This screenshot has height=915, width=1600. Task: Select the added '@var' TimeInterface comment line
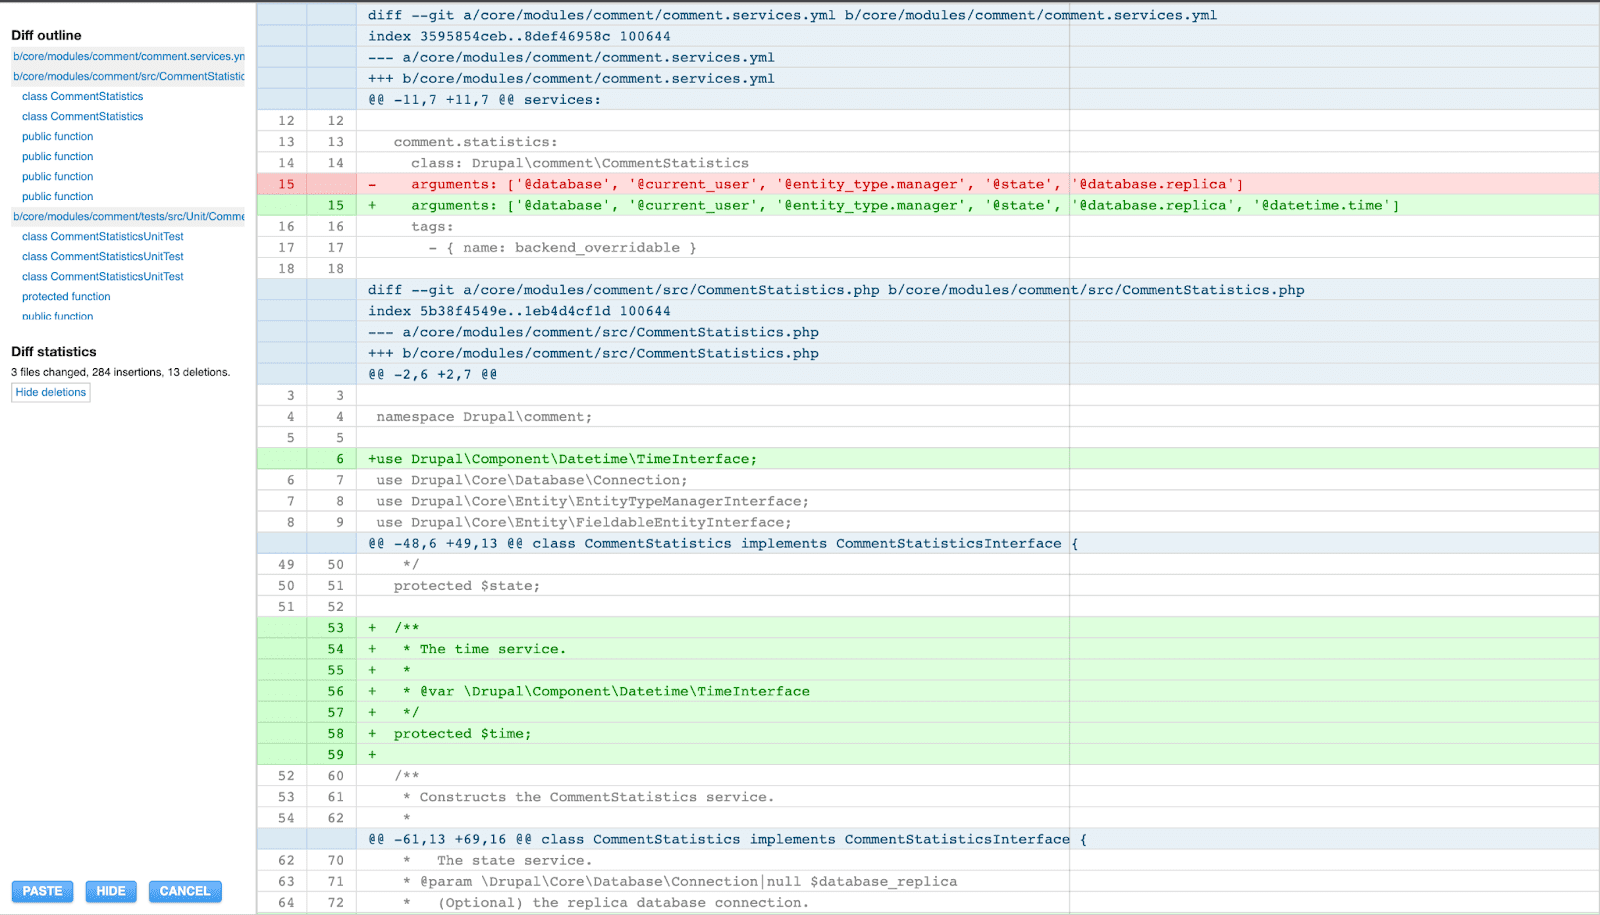click(606, 691)
